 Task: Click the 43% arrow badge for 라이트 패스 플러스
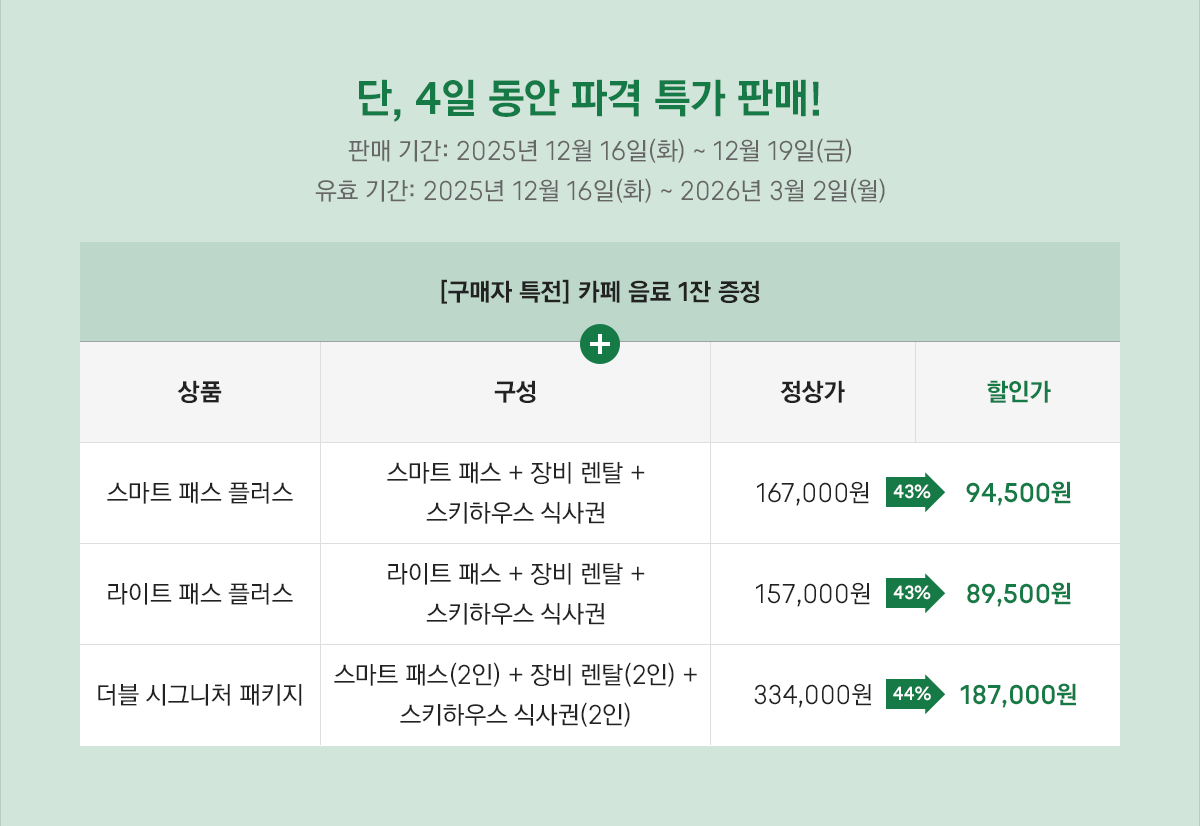tap(914, 593)
